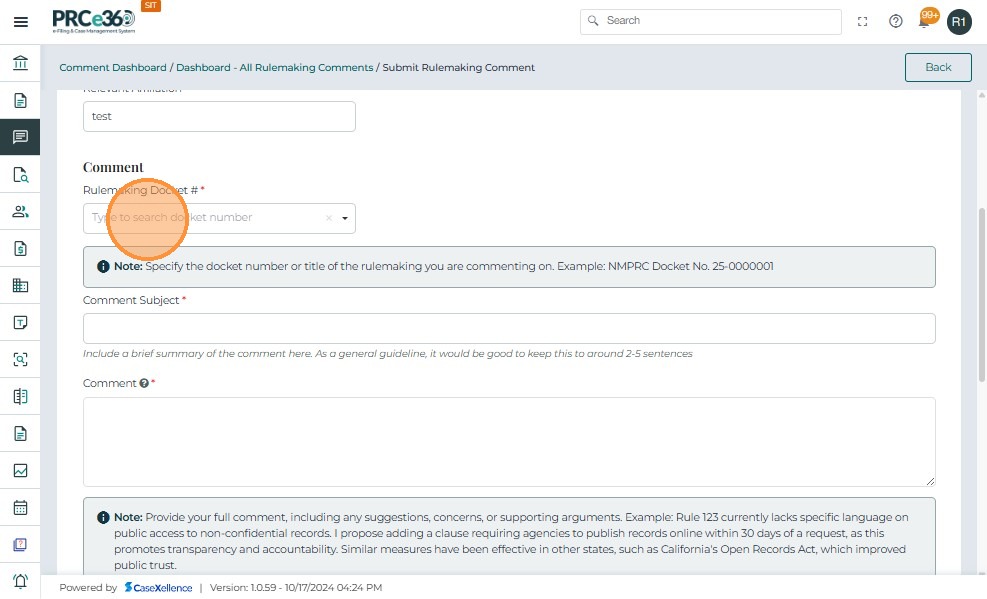
Task: Open the hamburger navigation menu
Action: [x=20, y=21]
